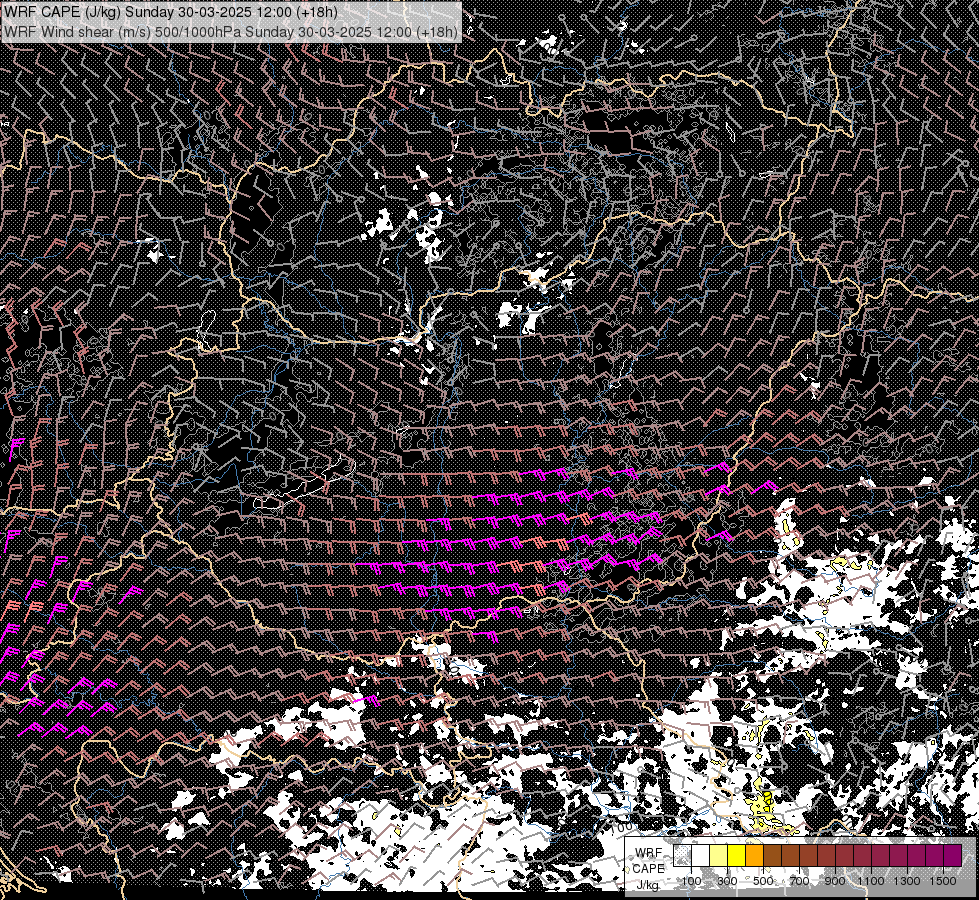The height and width of the screenshot is (900, 979).
Task: Select the white legend swatch
Action: click(701, 856)
